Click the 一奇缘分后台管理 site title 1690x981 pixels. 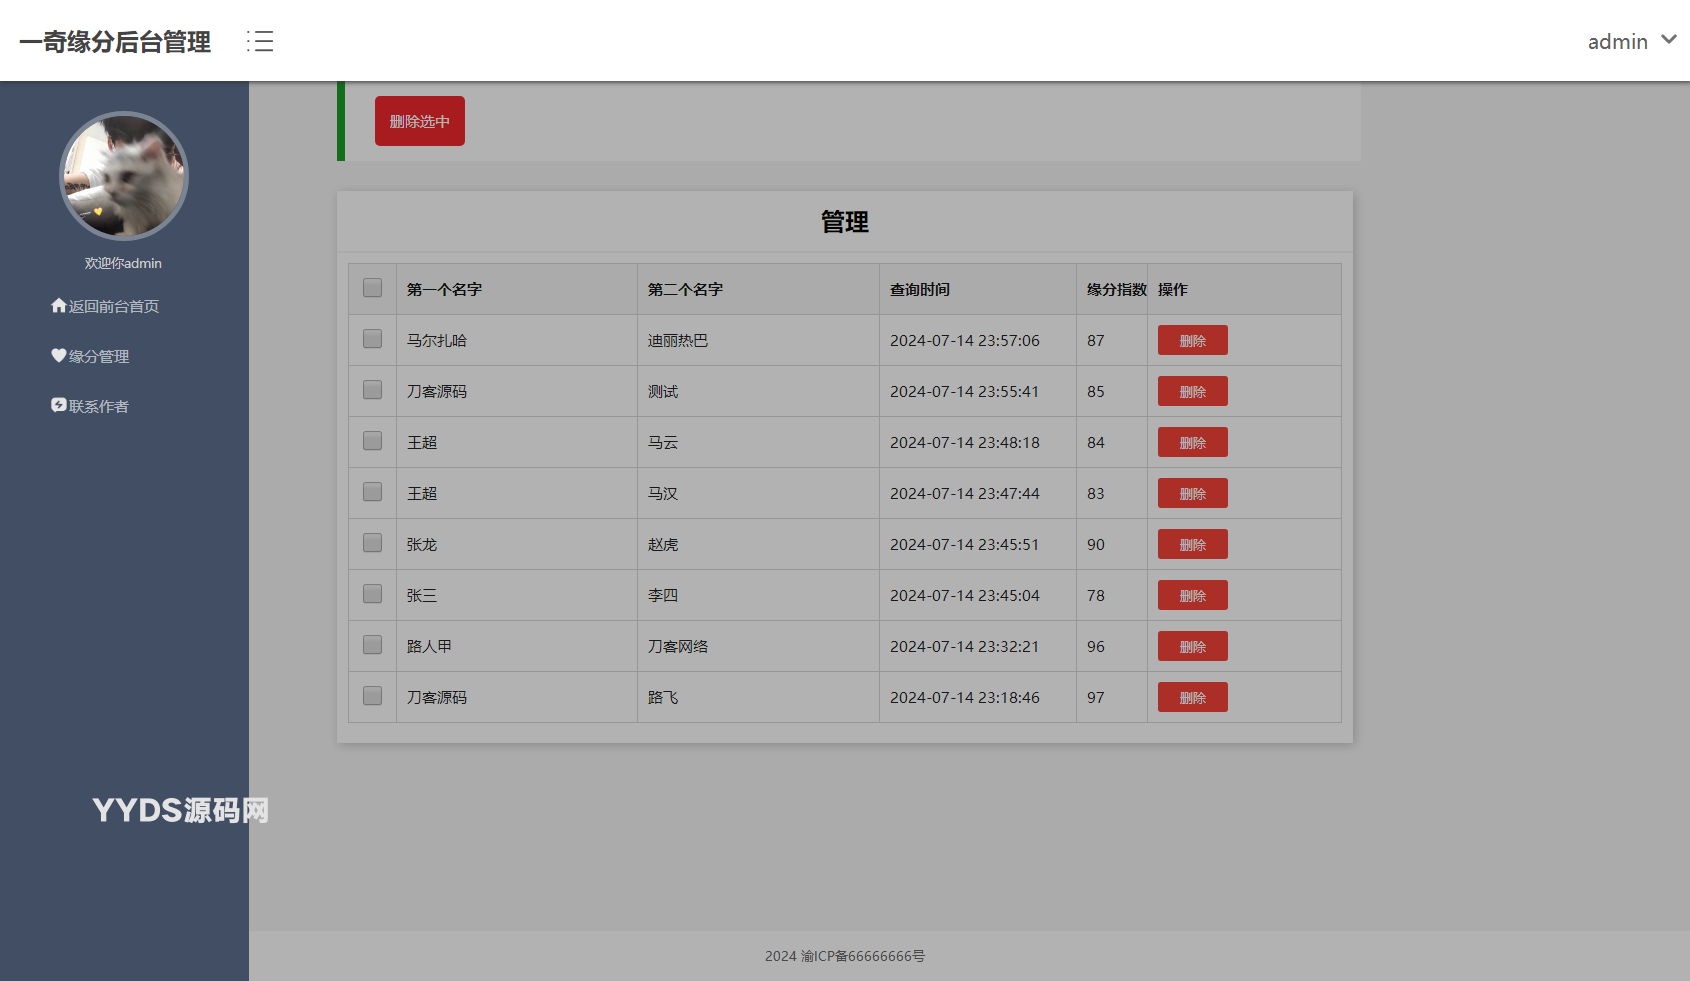tap(115, 42)
